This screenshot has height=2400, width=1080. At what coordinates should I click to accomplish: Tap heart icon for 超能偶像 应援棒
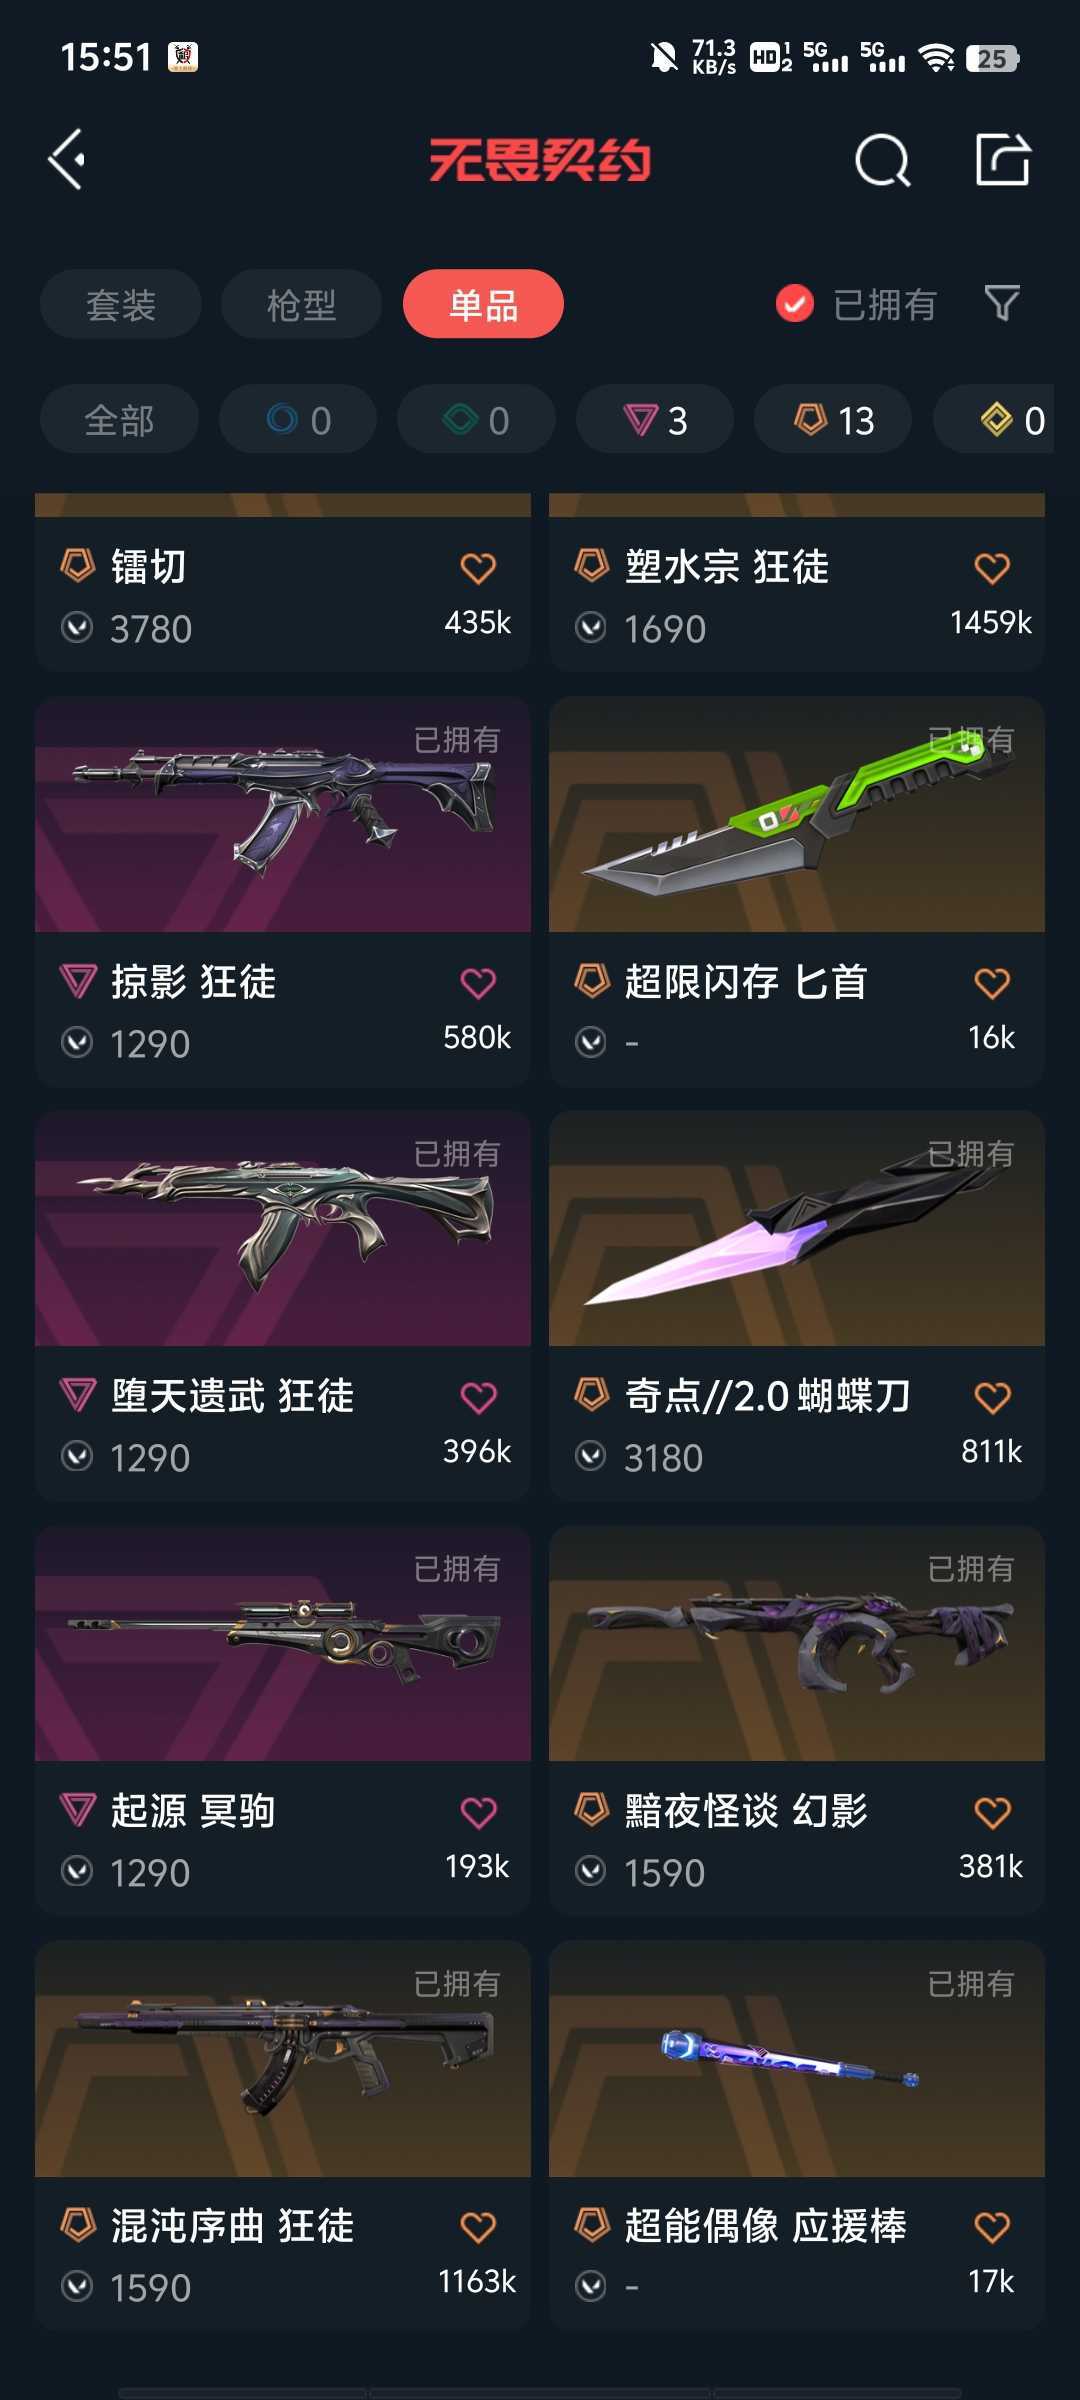[992, 2227]
